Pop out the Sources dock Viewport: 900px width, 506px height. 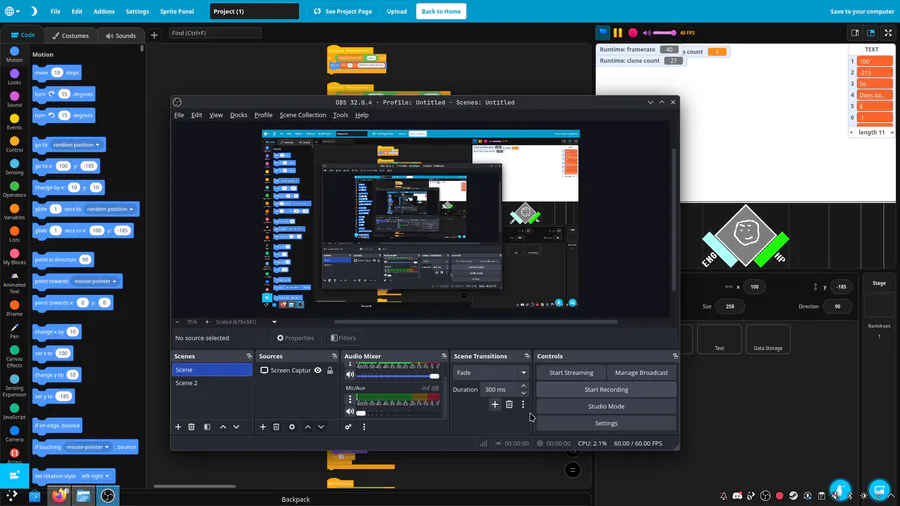pos(334,356)
